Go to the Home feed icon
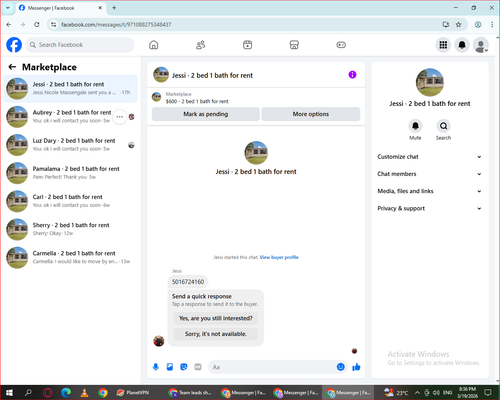 click(x=154, y=45)
